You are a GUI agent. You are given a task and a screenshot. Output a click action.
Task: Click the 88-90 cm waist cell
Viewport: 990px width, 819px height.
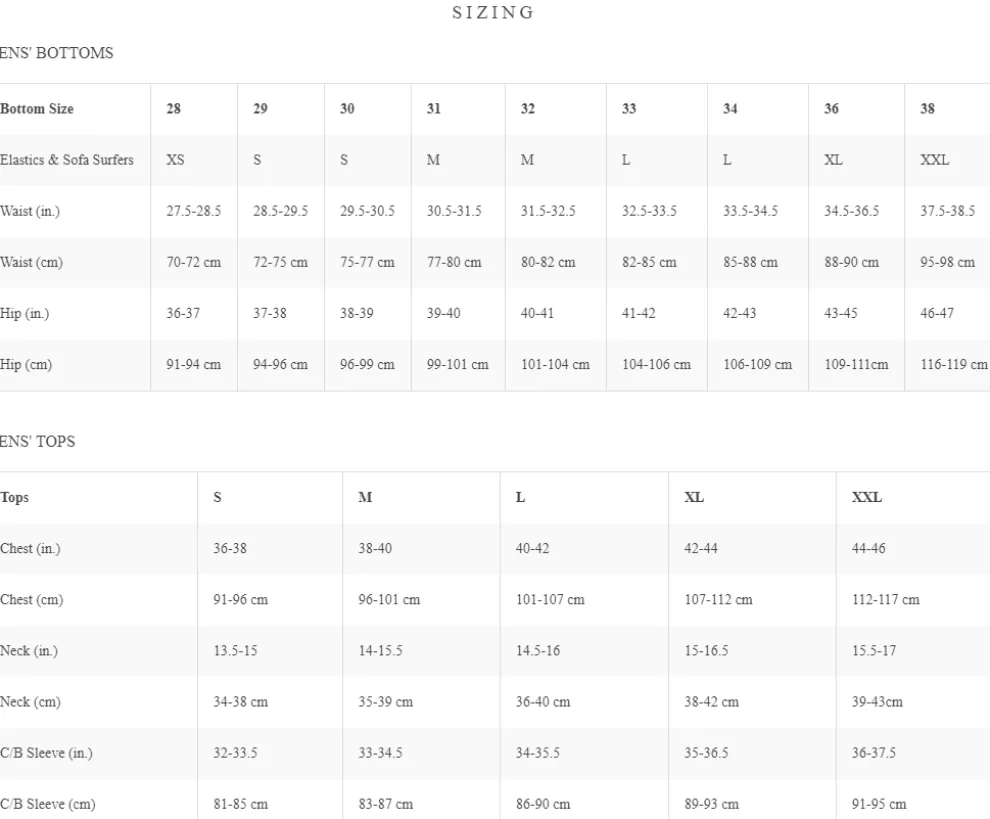[851, 263]
